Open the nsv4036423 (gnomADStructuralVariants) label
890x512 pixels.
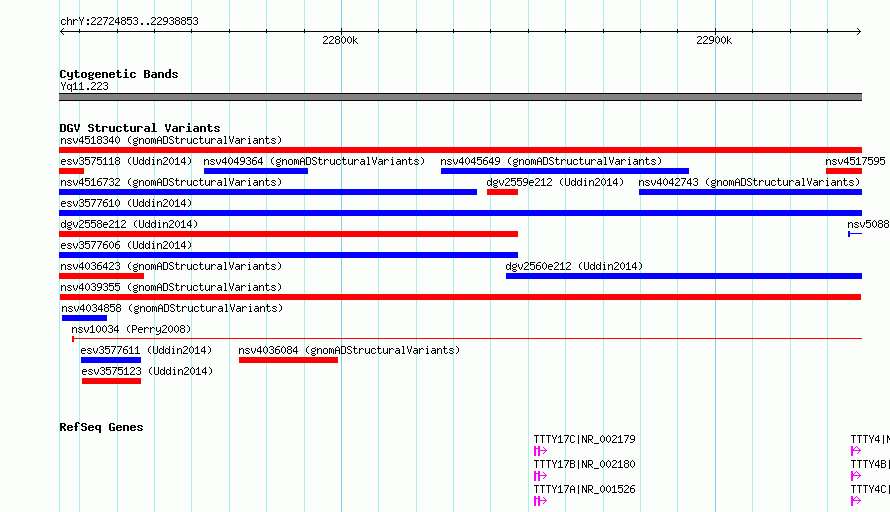tap(171, 266)
